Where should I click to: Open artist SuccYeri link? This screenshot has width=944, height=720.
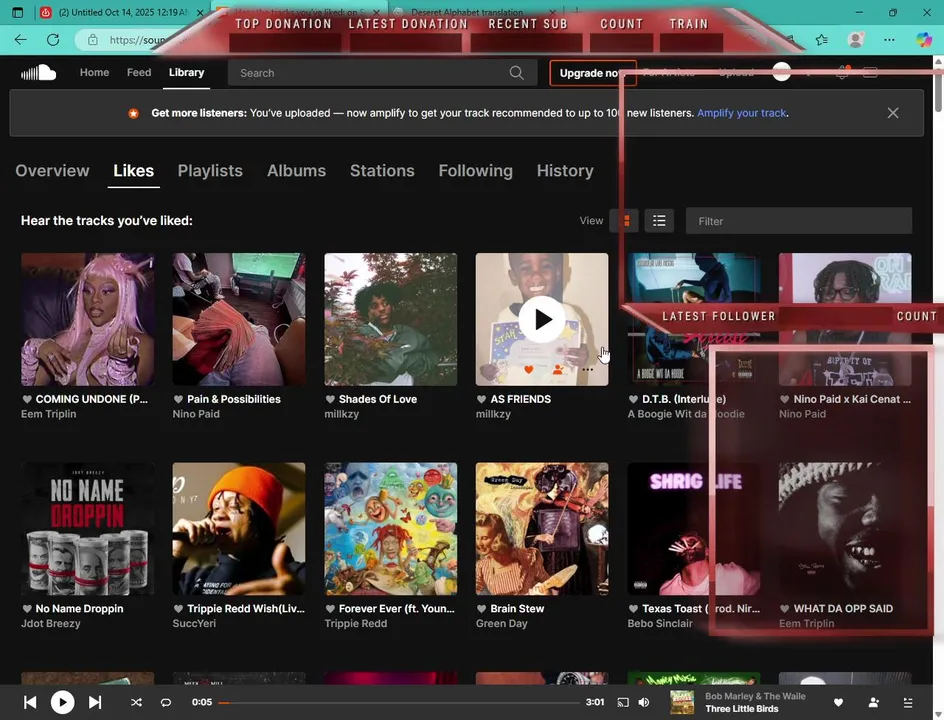coord(194,623)
